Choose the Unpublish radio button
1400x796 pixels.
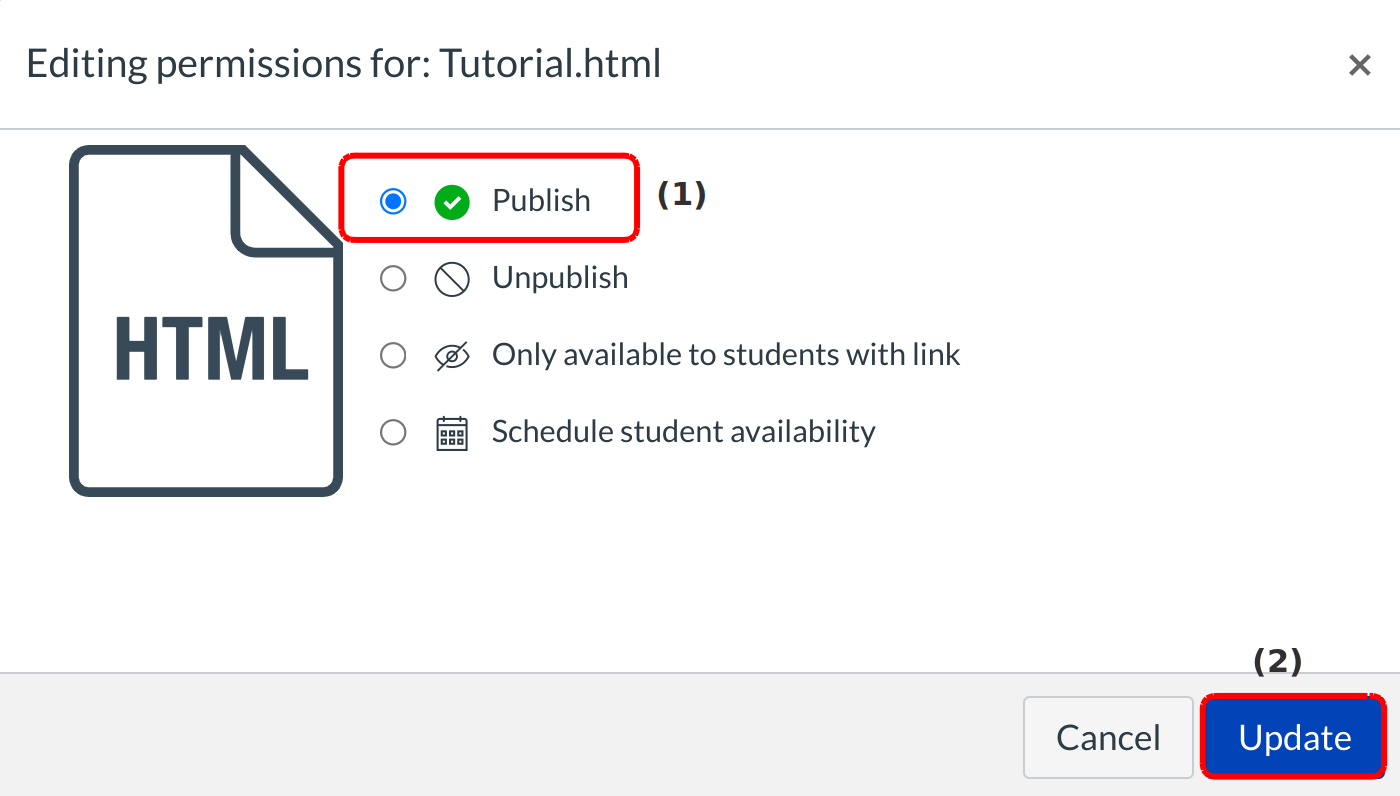point(394,278)
